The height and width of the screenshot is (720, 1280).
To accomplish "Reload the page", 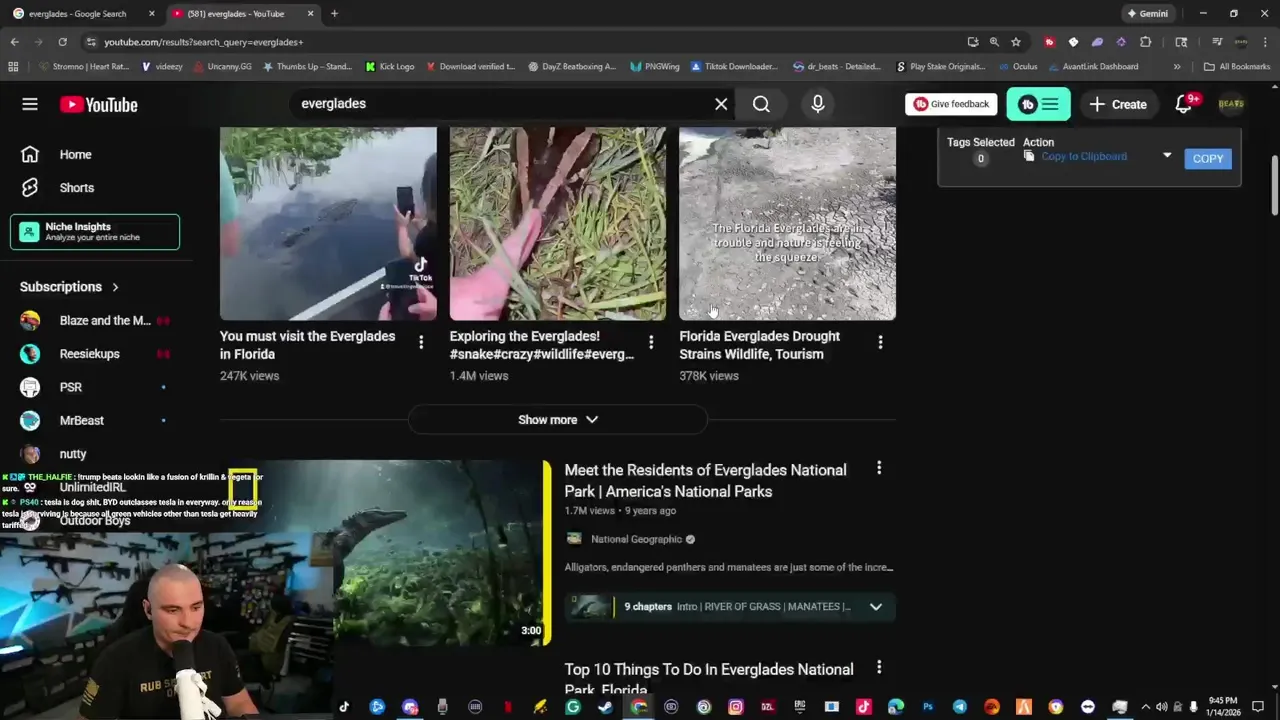I will coord(62,42).
